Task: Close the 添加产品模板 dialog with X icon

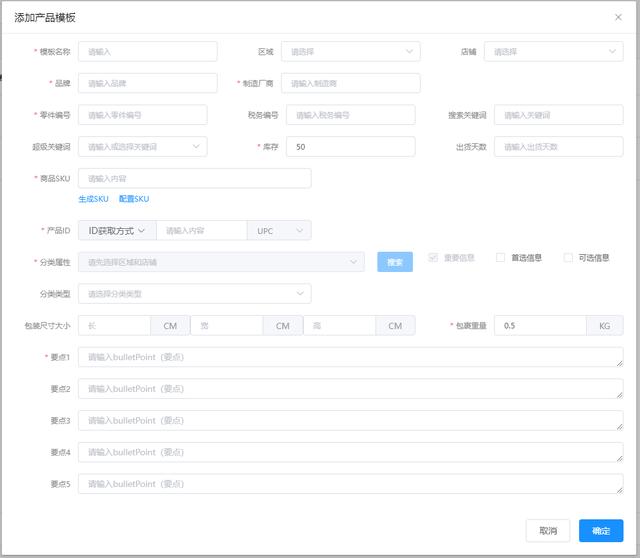Action: click(617, 17)
